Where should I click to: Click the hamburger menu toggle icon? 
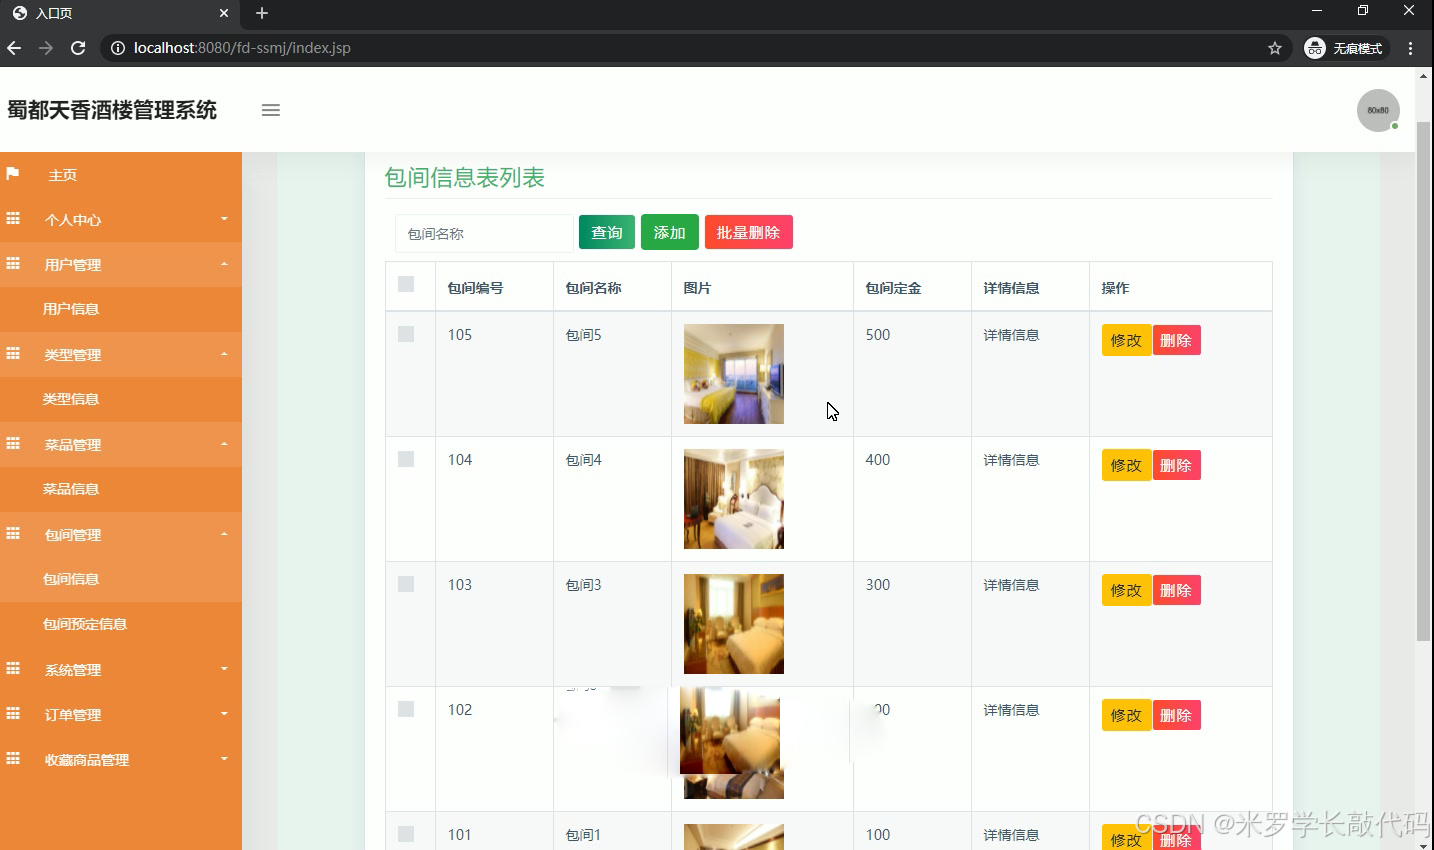point(271,110)
